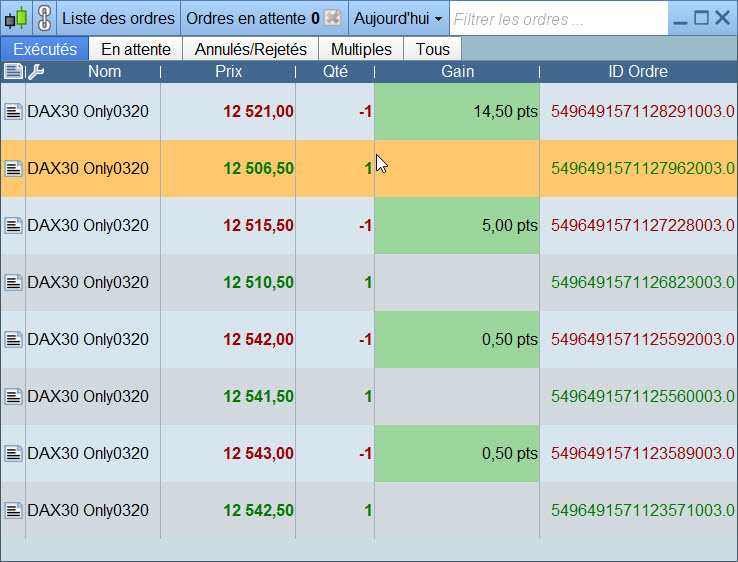This screenshot has height=562, width=738.
Task: Click the Ordres en attente 0 label
Action: pos(253,18)
